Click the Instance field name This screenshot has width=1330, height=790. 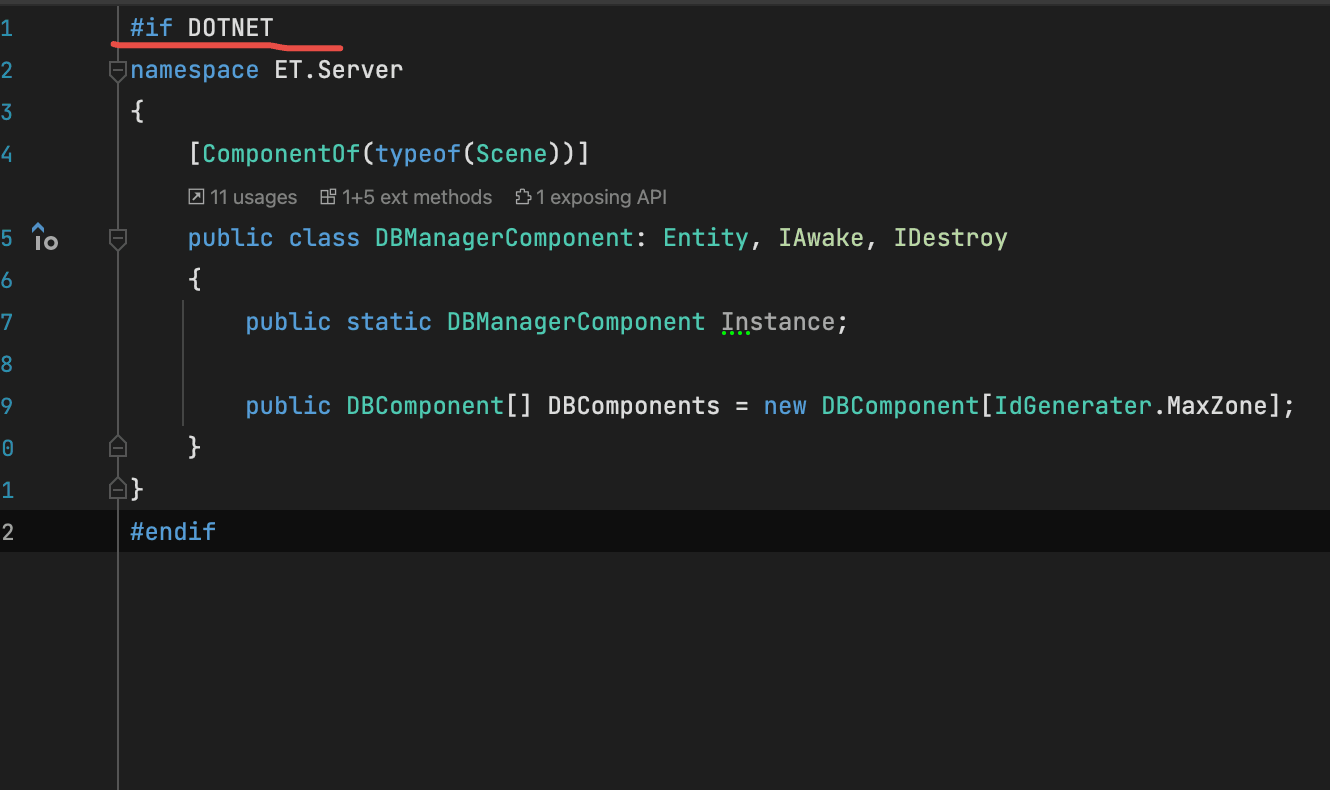coord(778,322)
